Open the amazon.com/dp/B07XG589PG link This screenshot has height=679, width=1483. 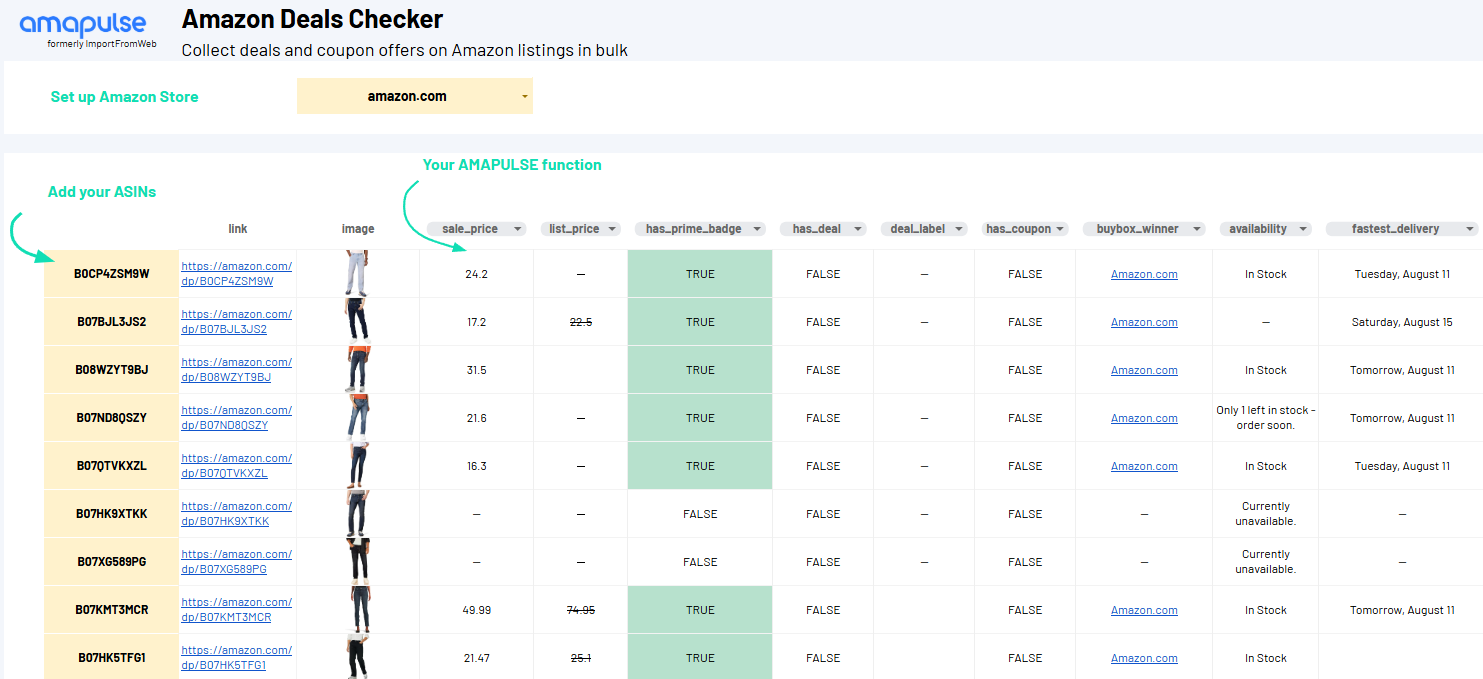237,562
